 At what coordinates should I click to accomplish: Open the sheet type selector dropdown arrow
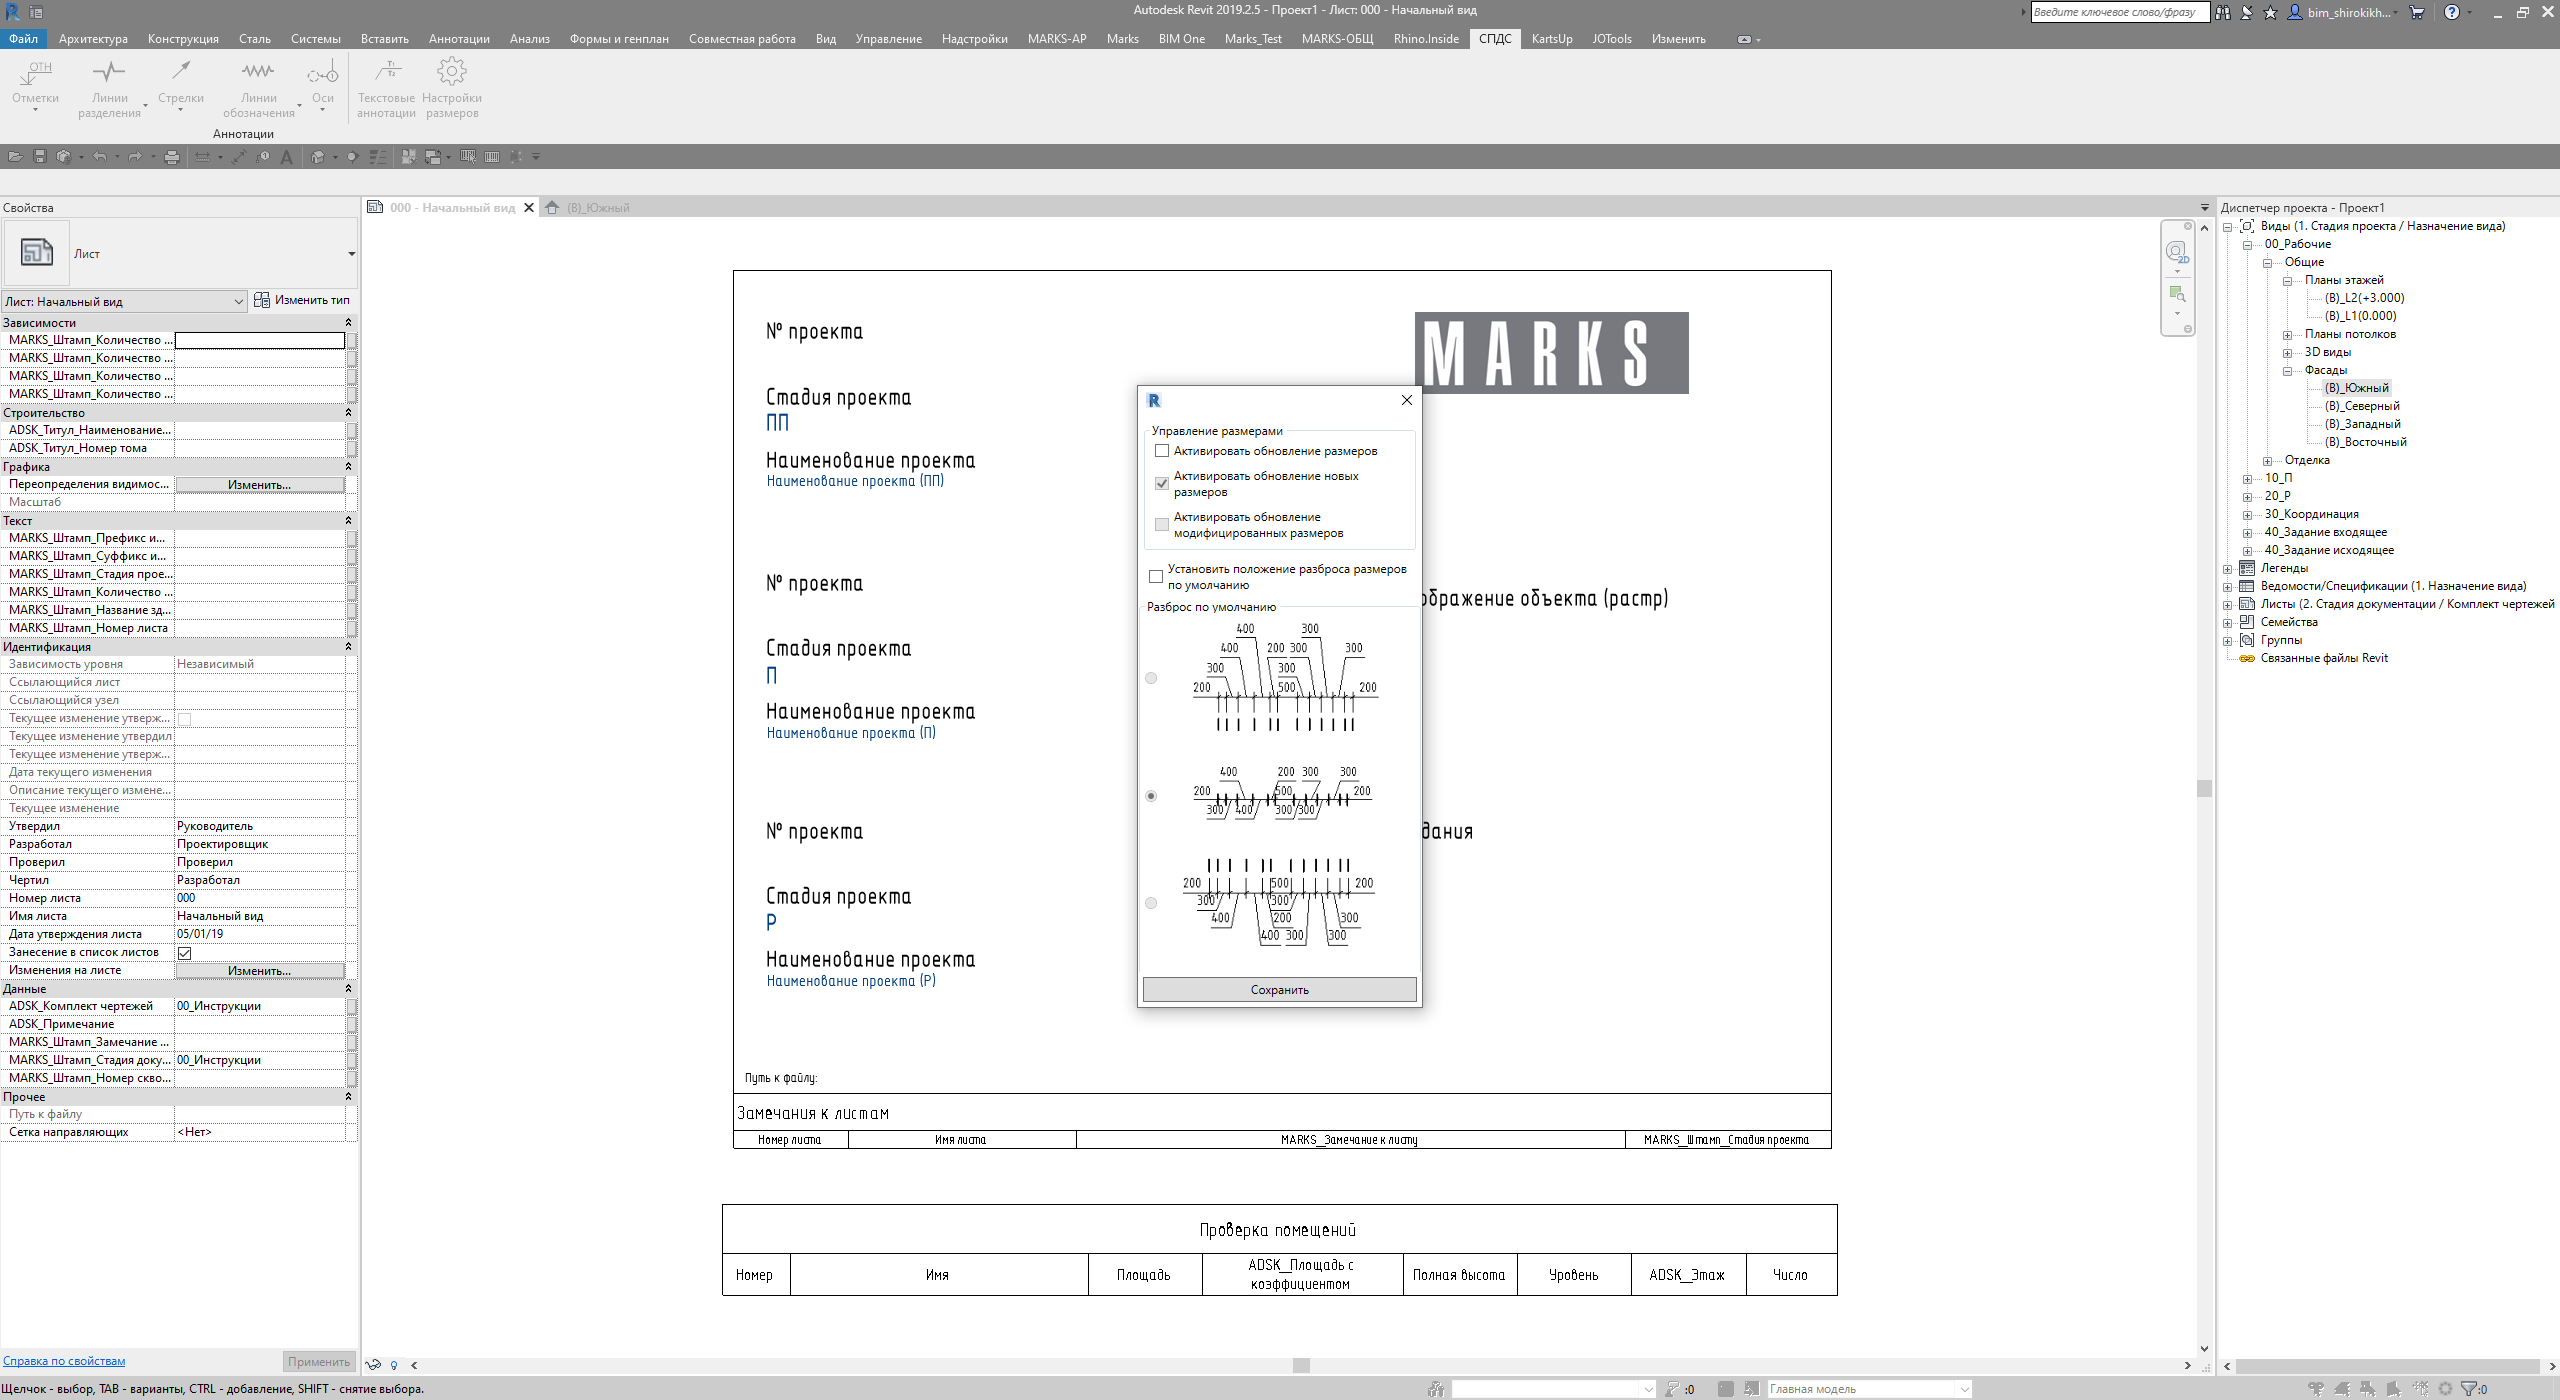[x=351, y=253]
